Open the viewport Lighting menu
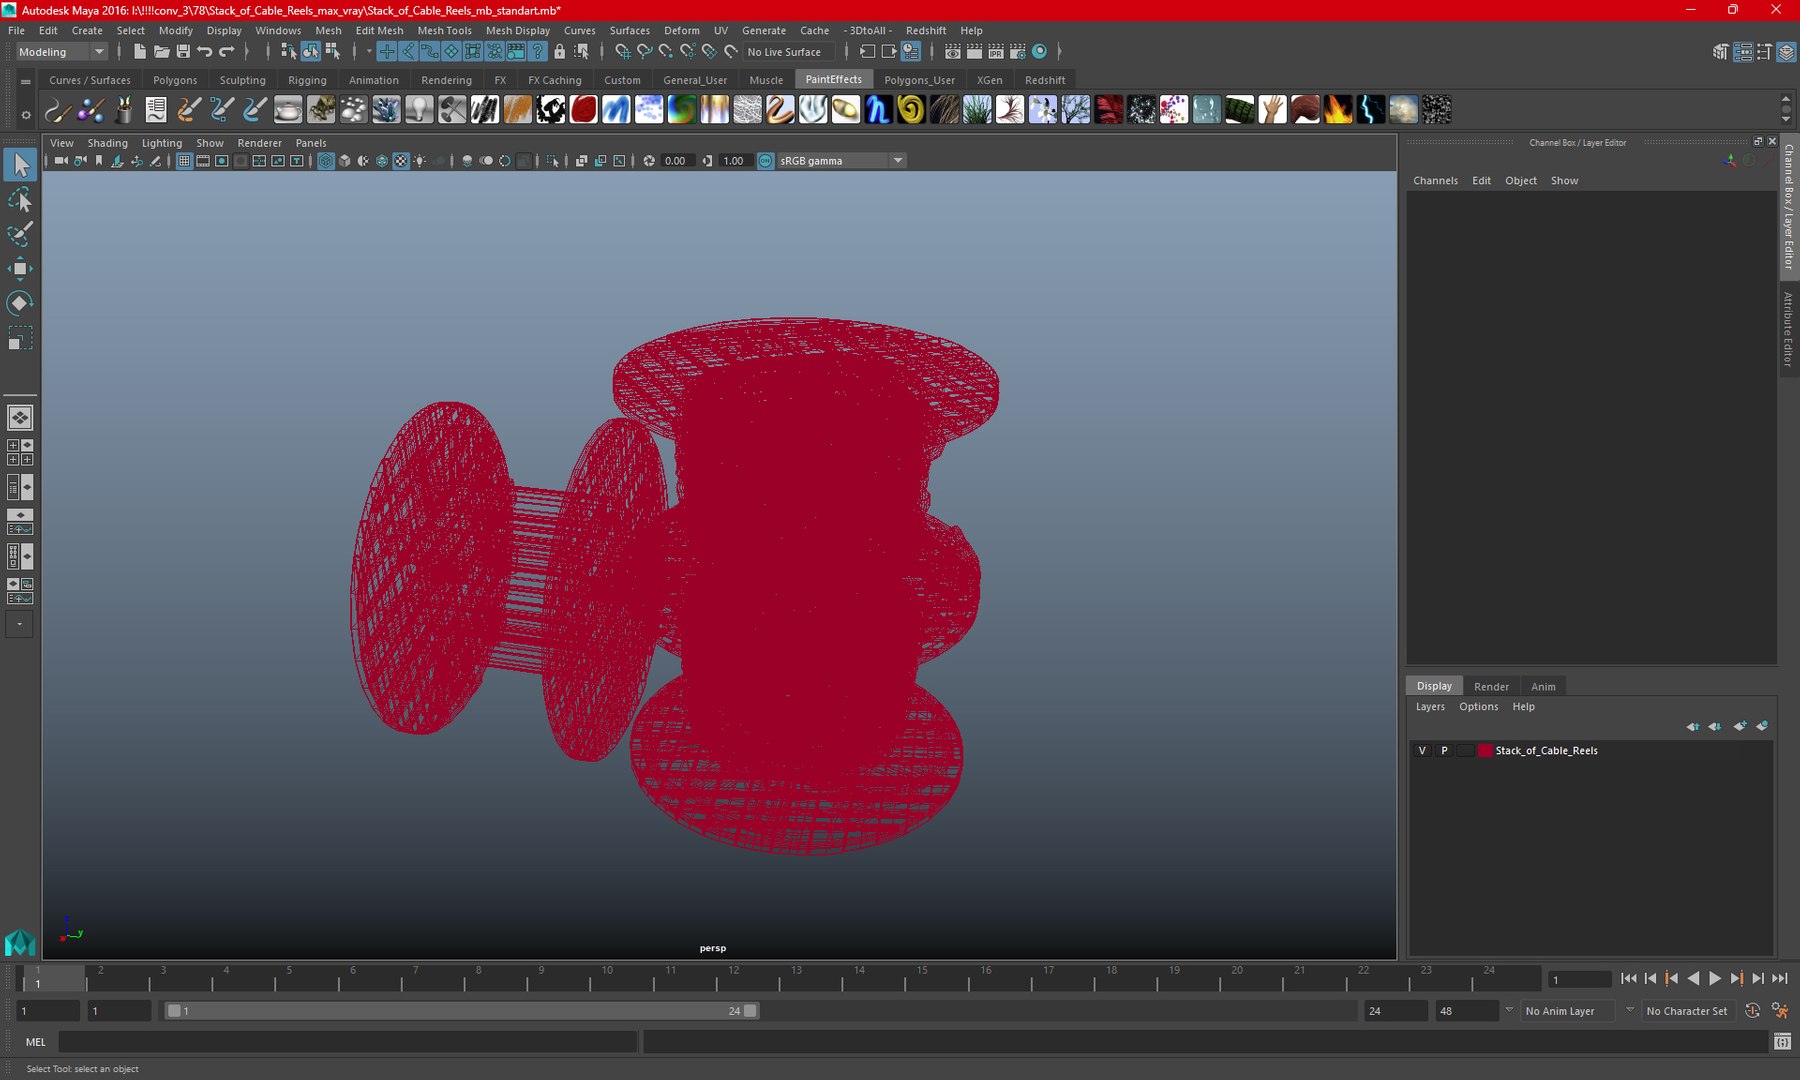This screenshot has width=1800, height=1080. pyautogui.click(x=162, y=143)
